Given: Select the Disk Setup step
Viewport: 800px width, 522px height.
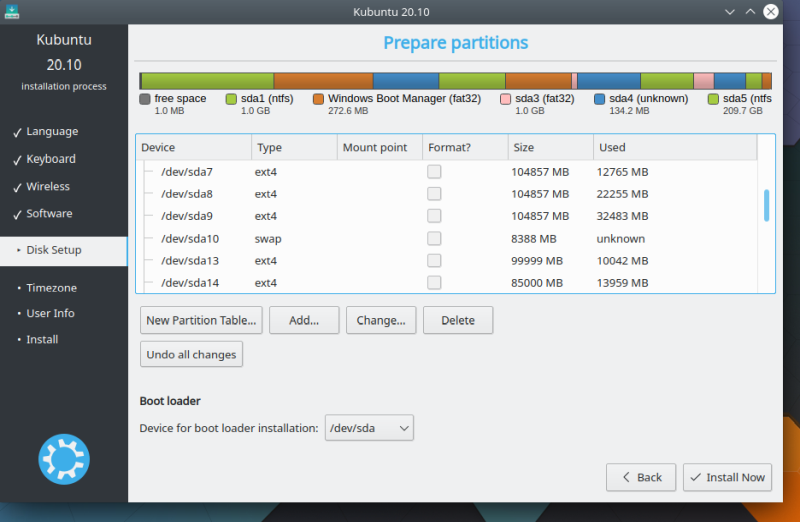Looking at the screenshot, I should (x=63, y=251).
